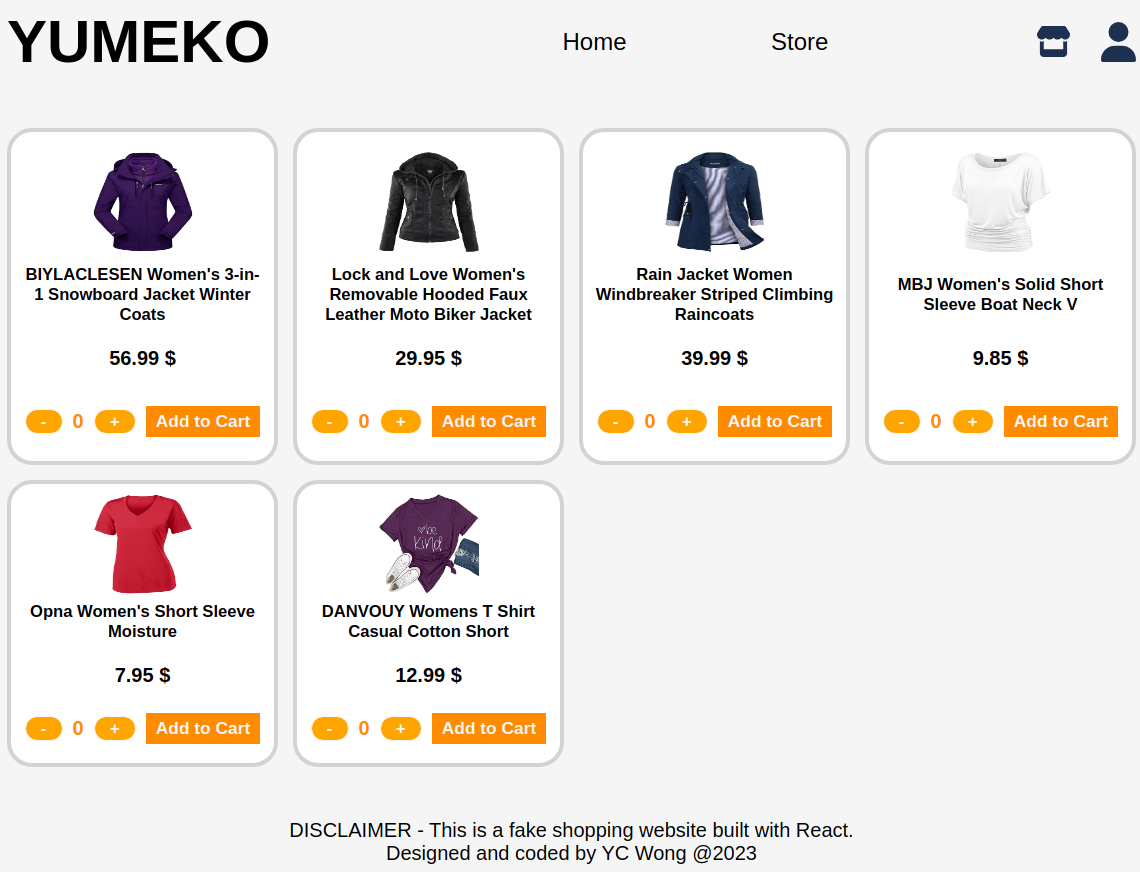The image size is (1140, 872).
Task: Increase quantity of Rain Jacket Windbreaker
Action: pyautogui.click(x=687, y=422)
